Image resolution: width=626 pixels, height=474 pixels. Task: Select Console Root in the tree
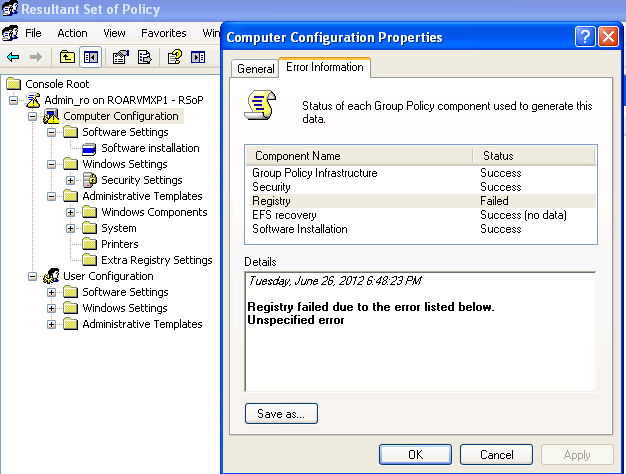pyautogui.click(x=57, y=84)
